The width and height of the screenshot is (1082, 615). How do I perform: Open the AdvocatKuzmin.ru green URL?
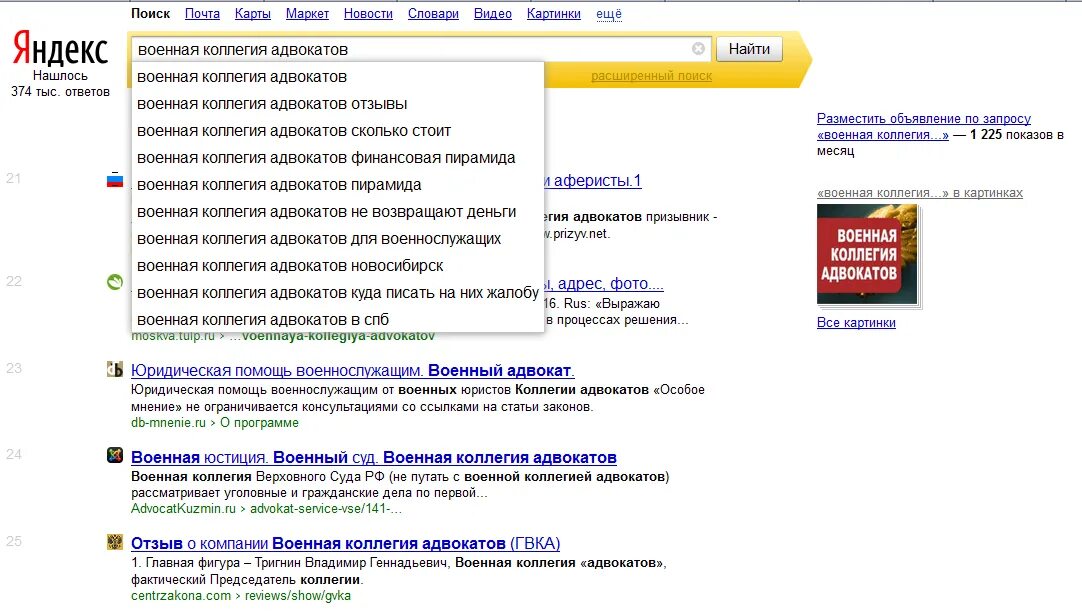[x=184, y=509]
